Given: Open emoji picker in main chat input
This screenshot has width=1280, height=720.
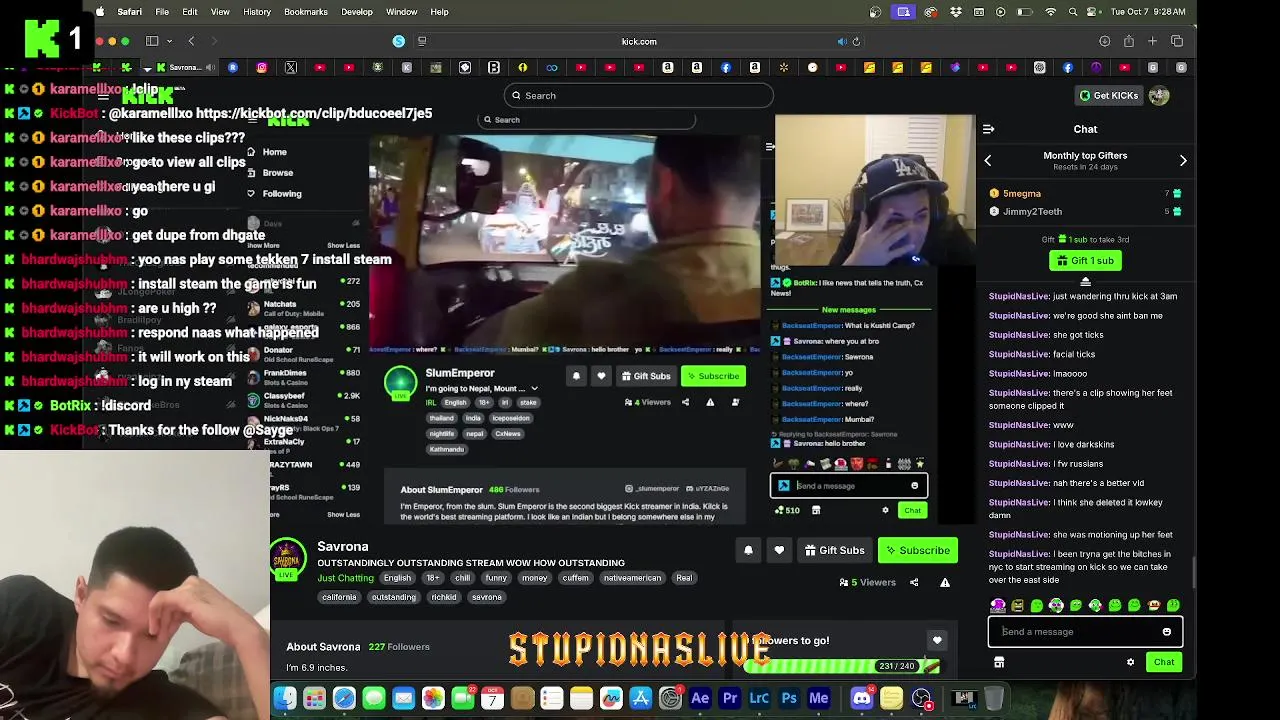Looking at the screenshot, I should 1166,632.
